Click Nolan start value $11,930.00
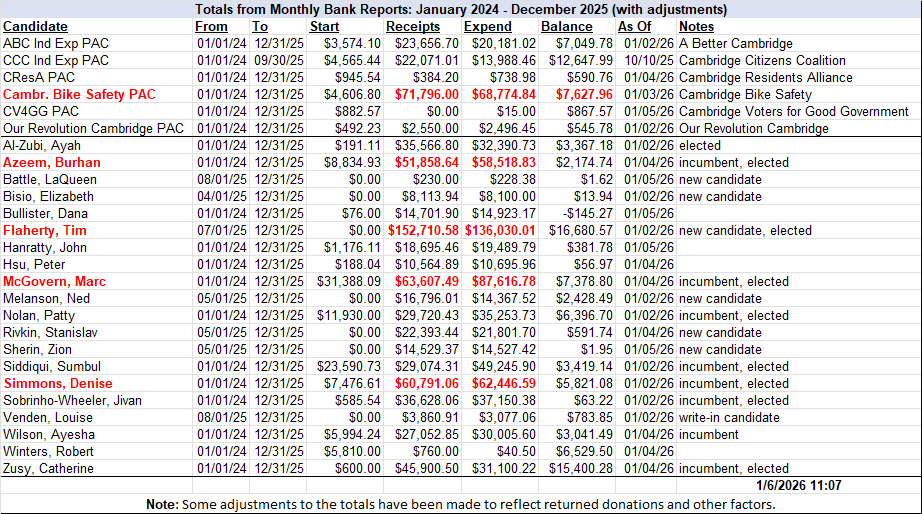 [349, 316]
